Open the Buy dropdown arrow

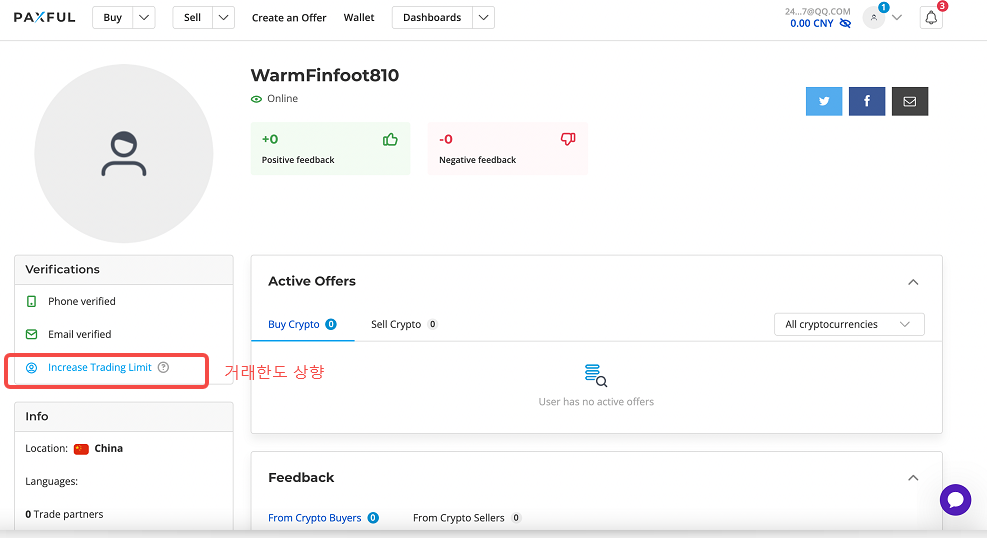point(144,18)
